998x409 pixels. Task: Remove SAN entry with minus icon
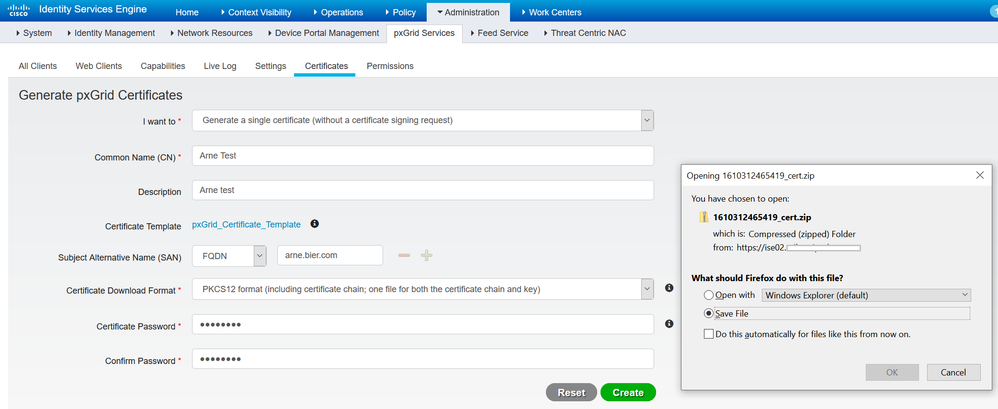[x=404, y=255]
